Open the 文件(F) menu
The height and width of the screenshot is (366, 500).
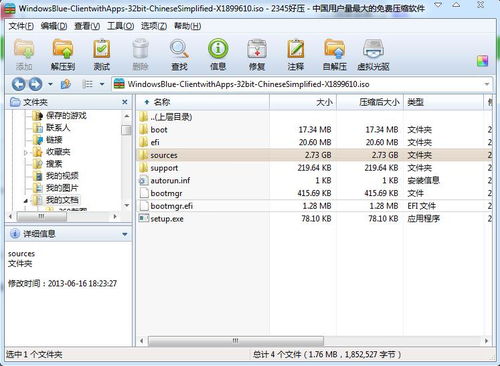(x=21, y=26)
